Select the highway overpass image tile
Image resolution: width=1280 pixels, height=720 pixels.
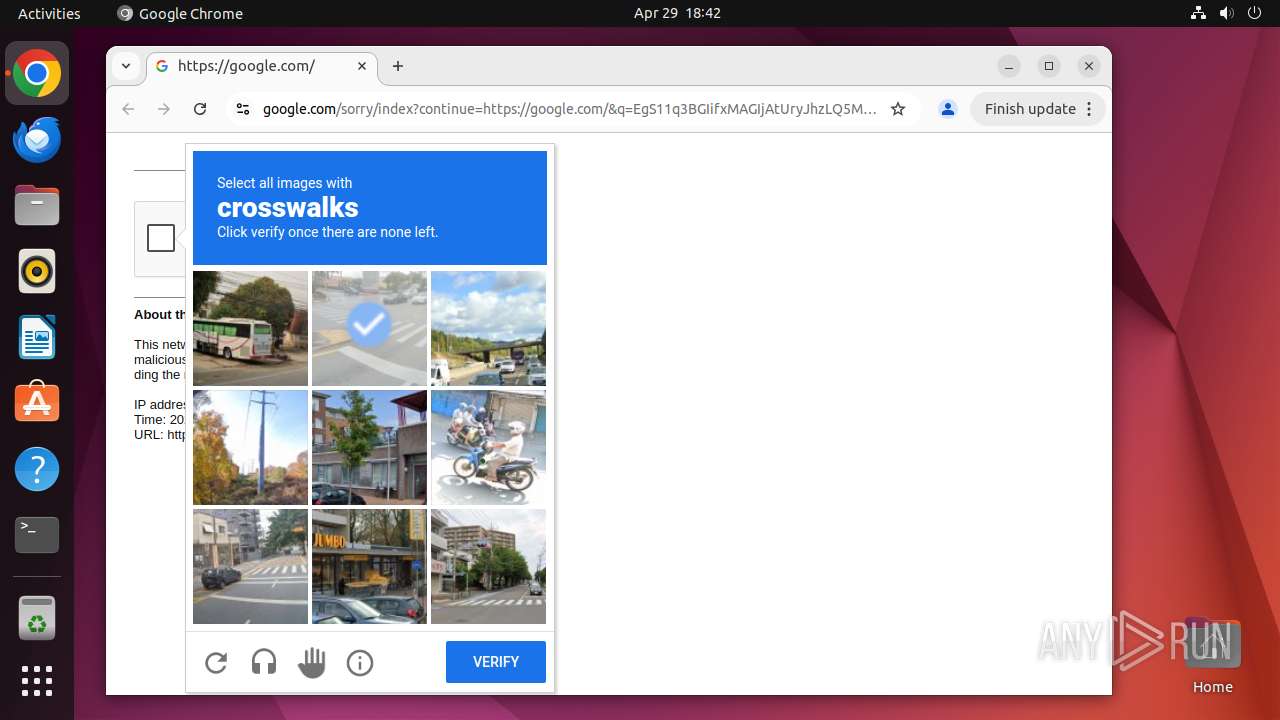click(x=488, y=328)
